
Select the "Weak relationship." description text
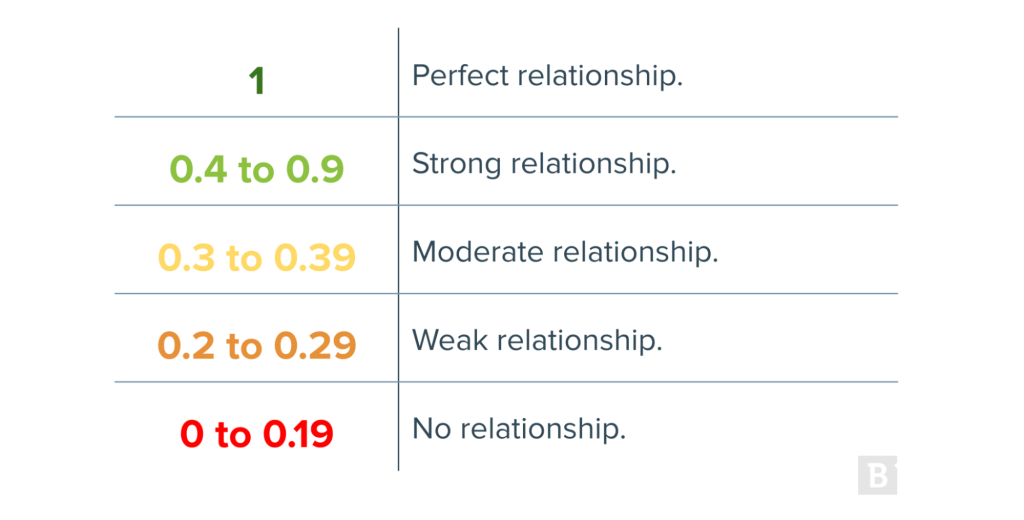[x=537, y=340]
